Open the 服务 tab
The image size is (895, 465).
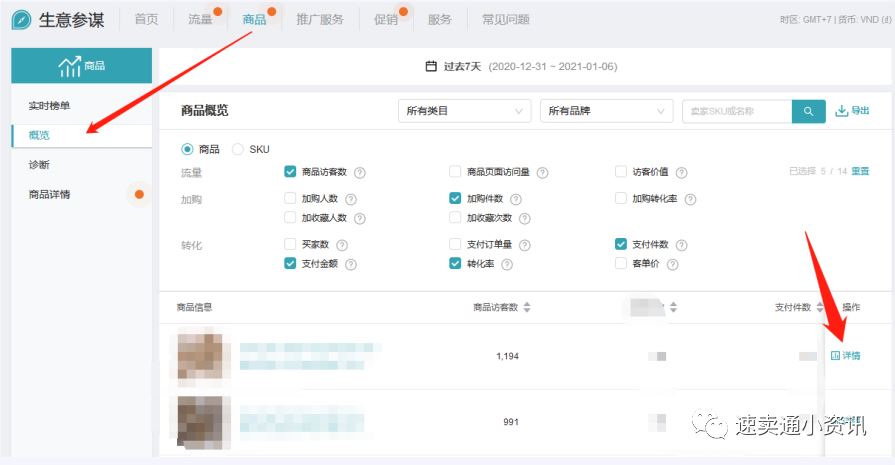[440, 19]
